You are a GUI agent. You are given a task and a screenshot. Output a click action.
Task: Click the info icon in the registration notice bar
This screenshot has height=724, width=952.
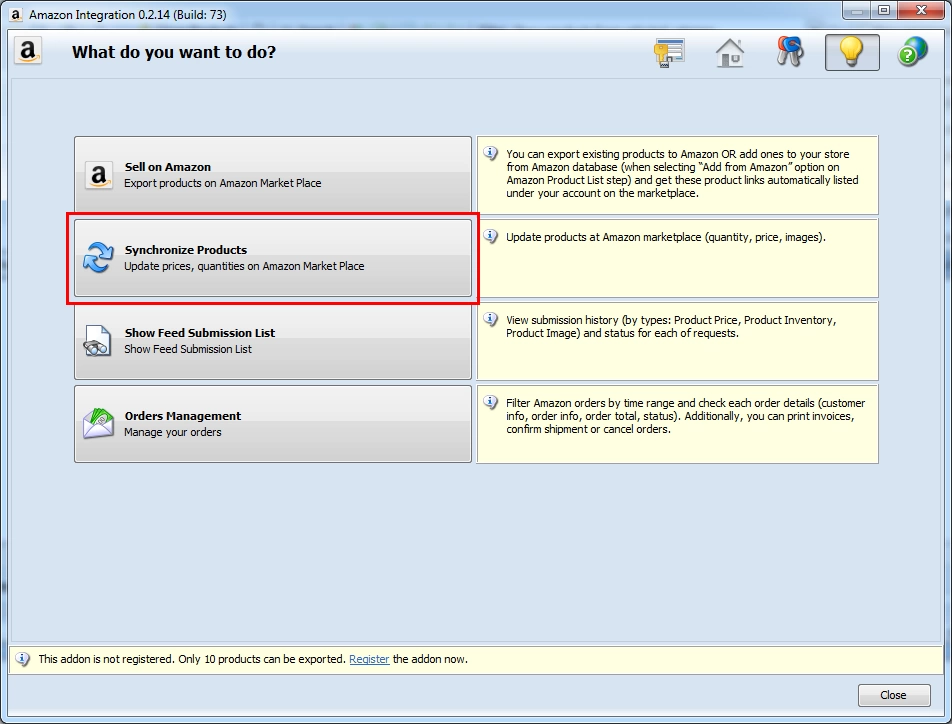[x=22, y=659]
